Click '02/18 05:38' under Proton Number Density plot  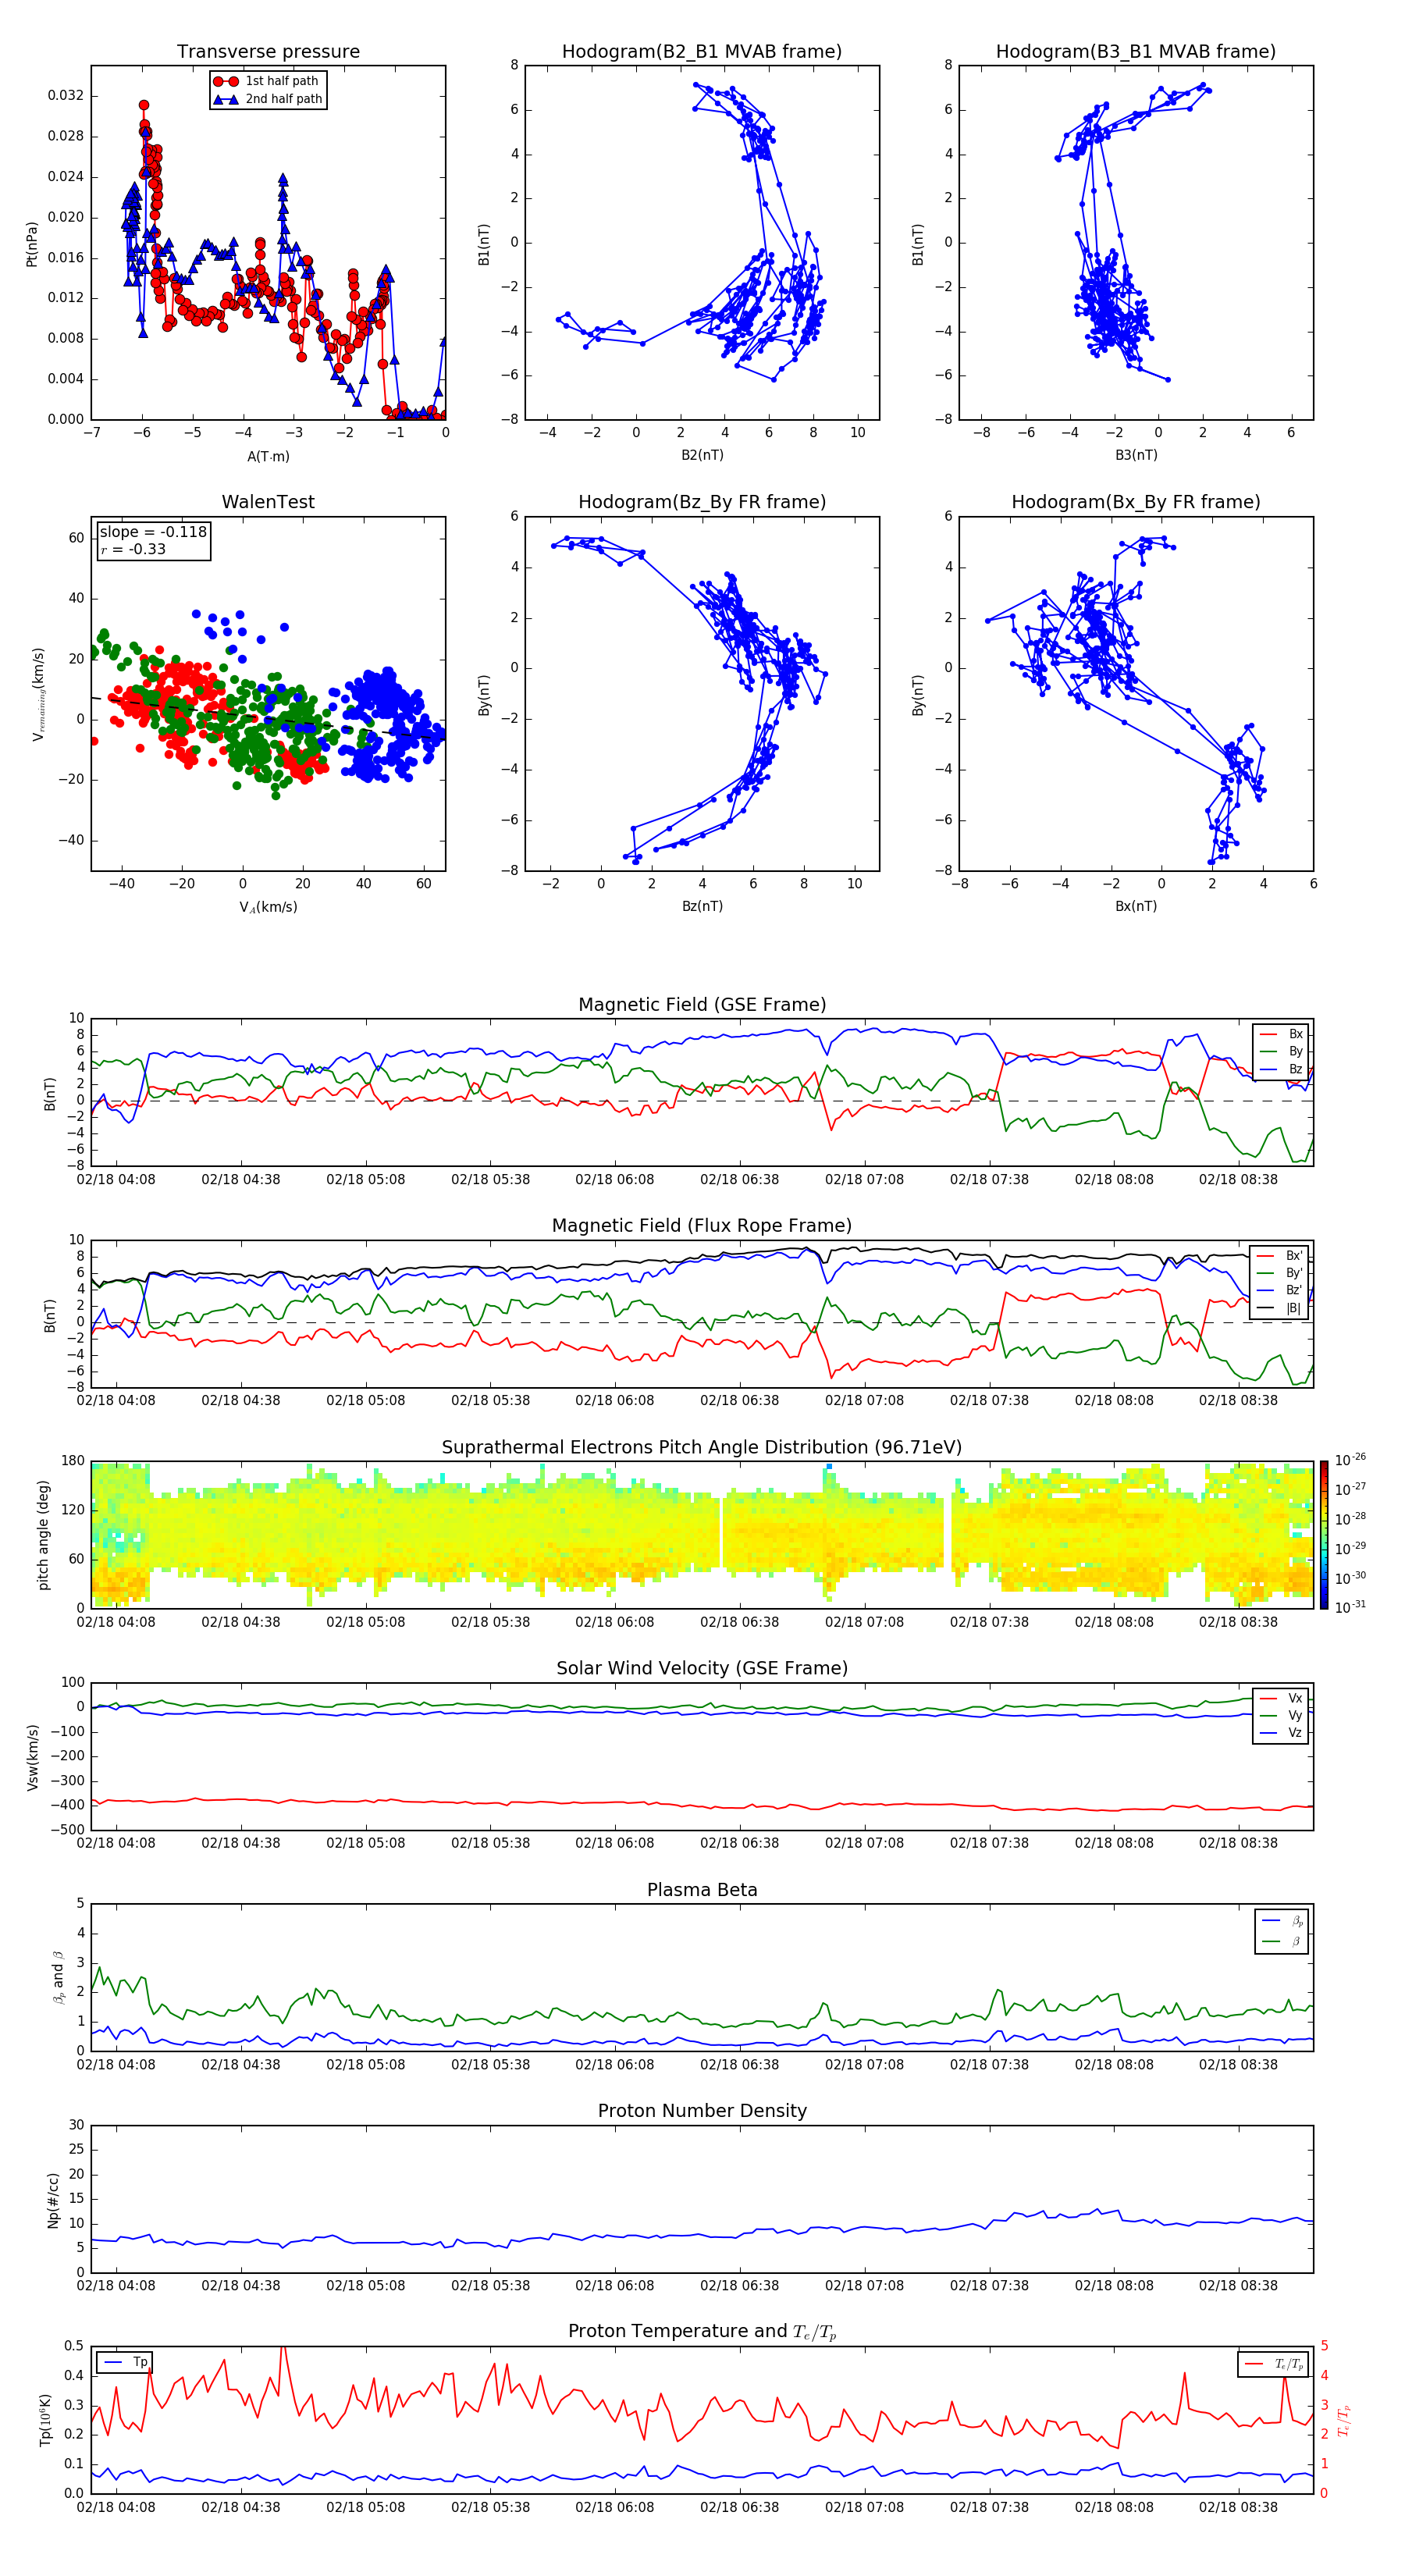(x=490, y=2286)
